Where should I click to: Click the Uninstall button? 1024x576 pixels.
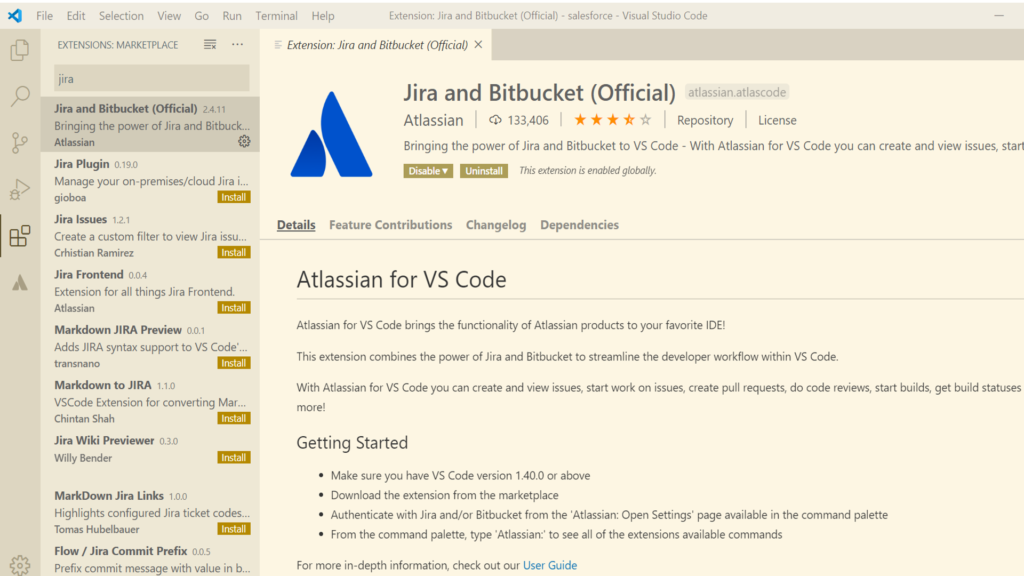pos(484,170)
